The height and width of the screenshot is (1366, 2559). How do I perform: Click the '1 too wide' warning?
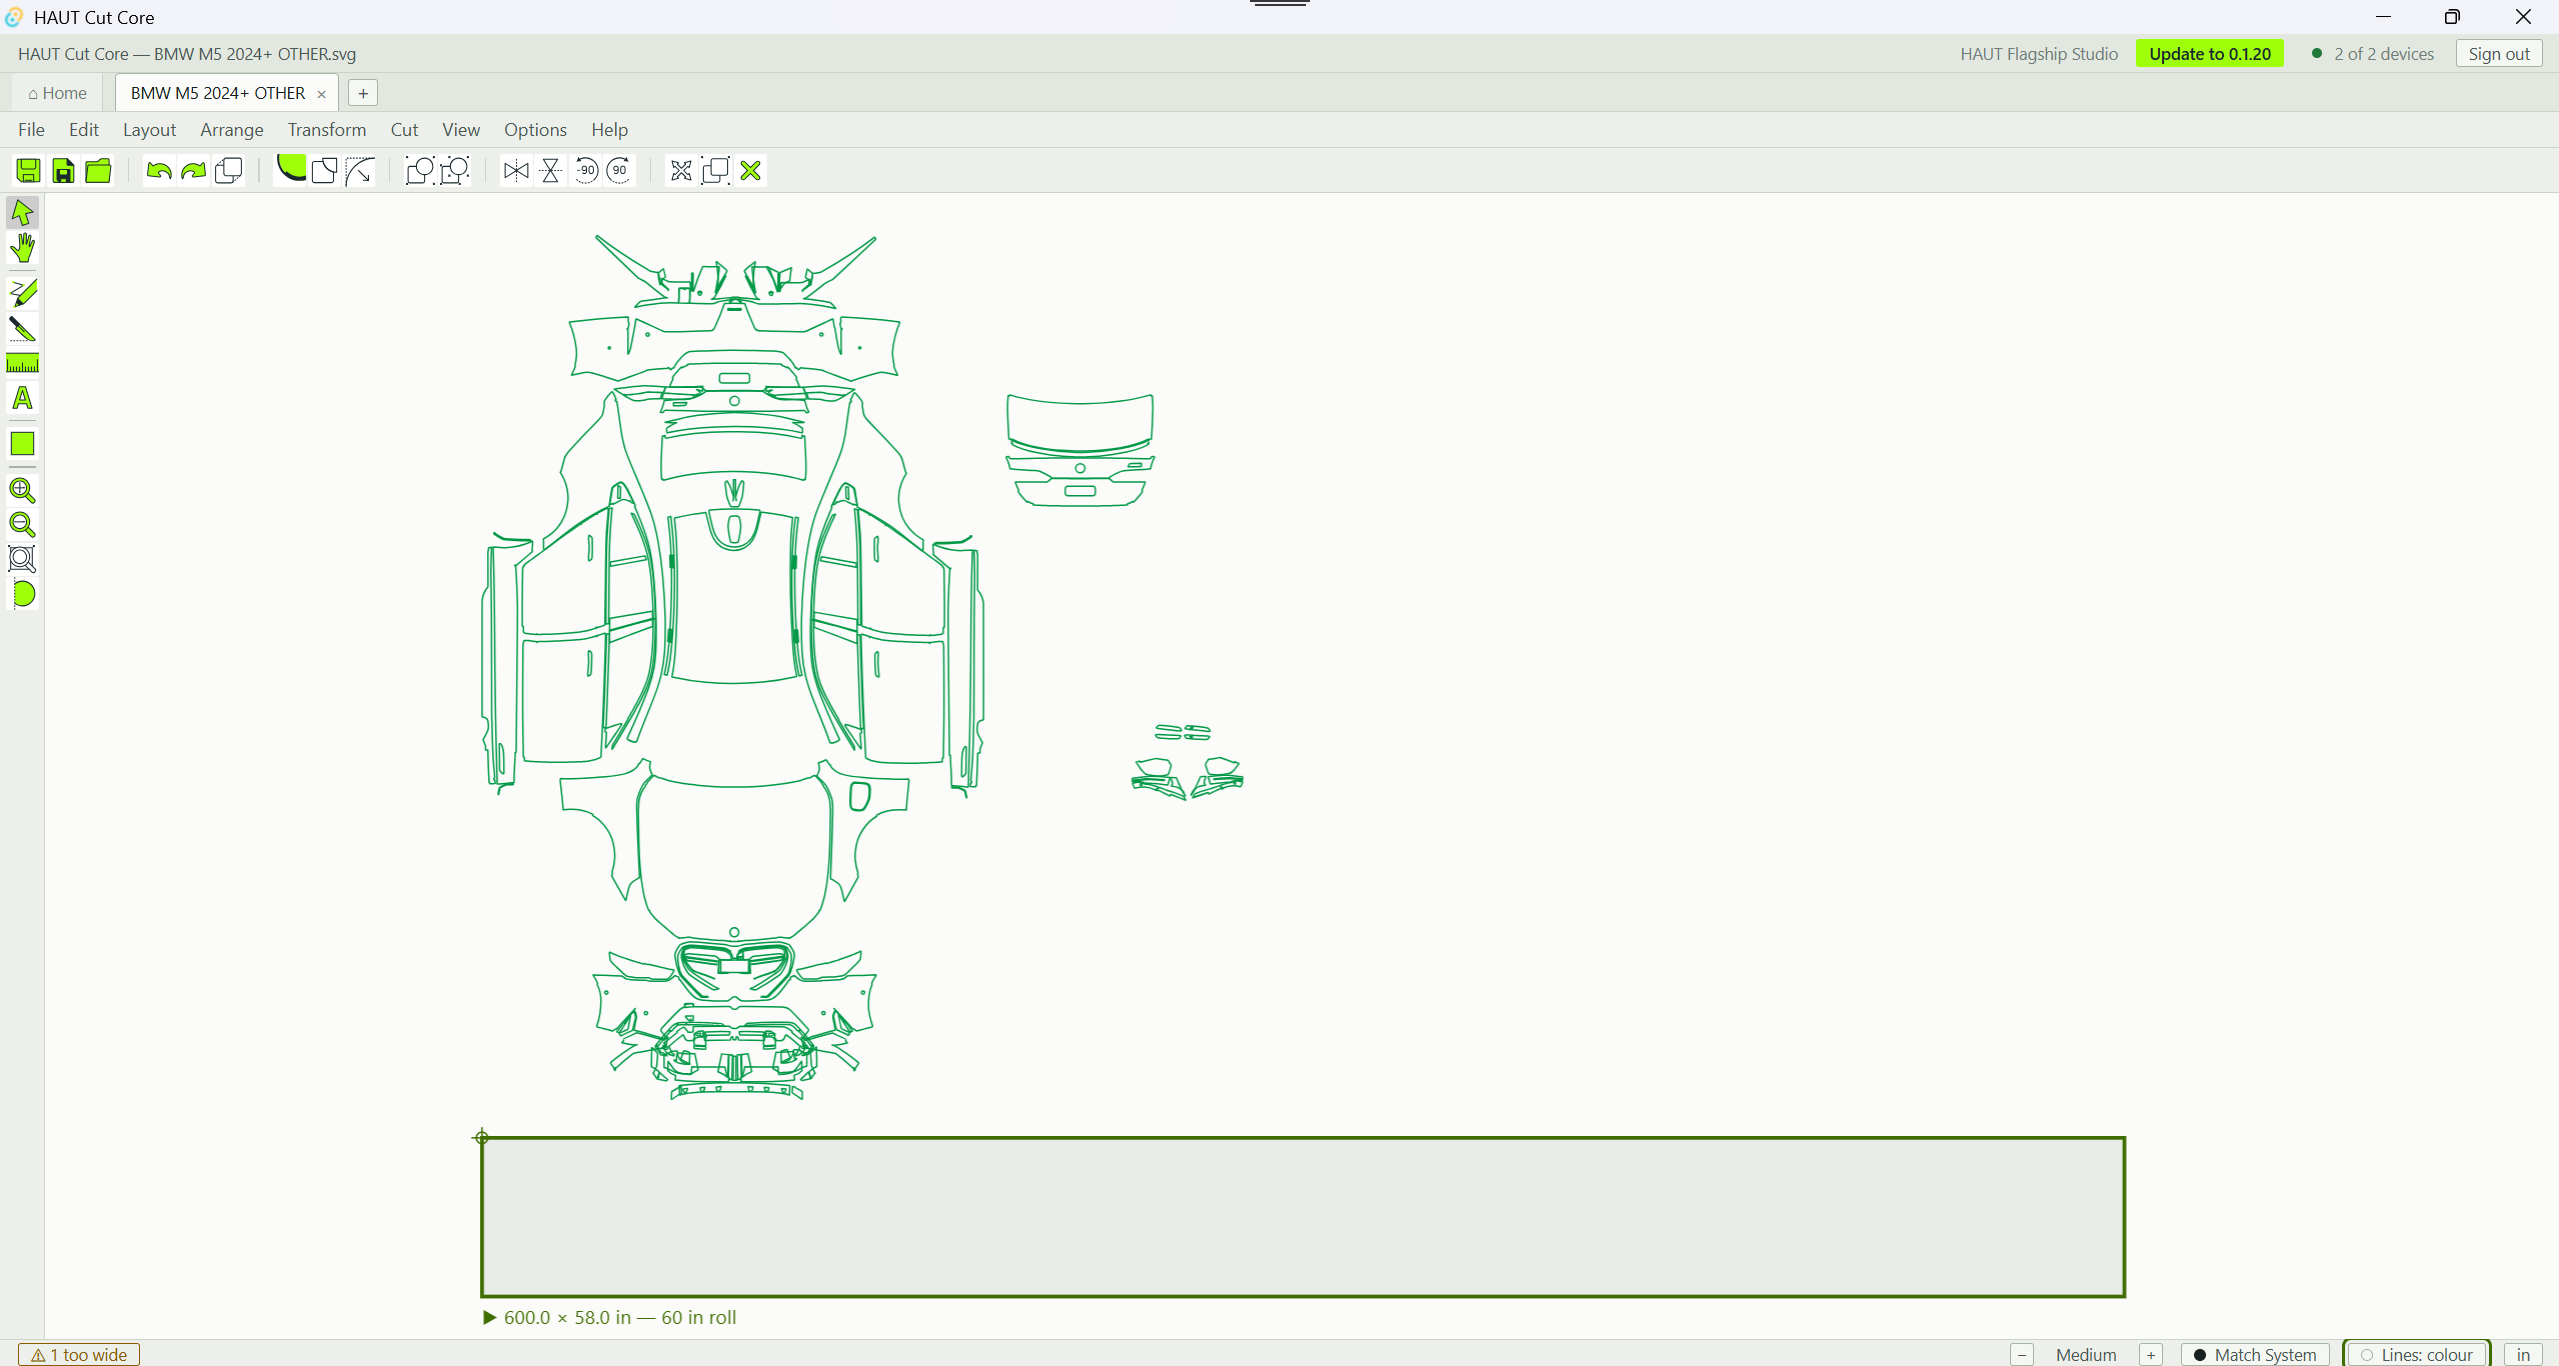click(x=79, y=1355)
